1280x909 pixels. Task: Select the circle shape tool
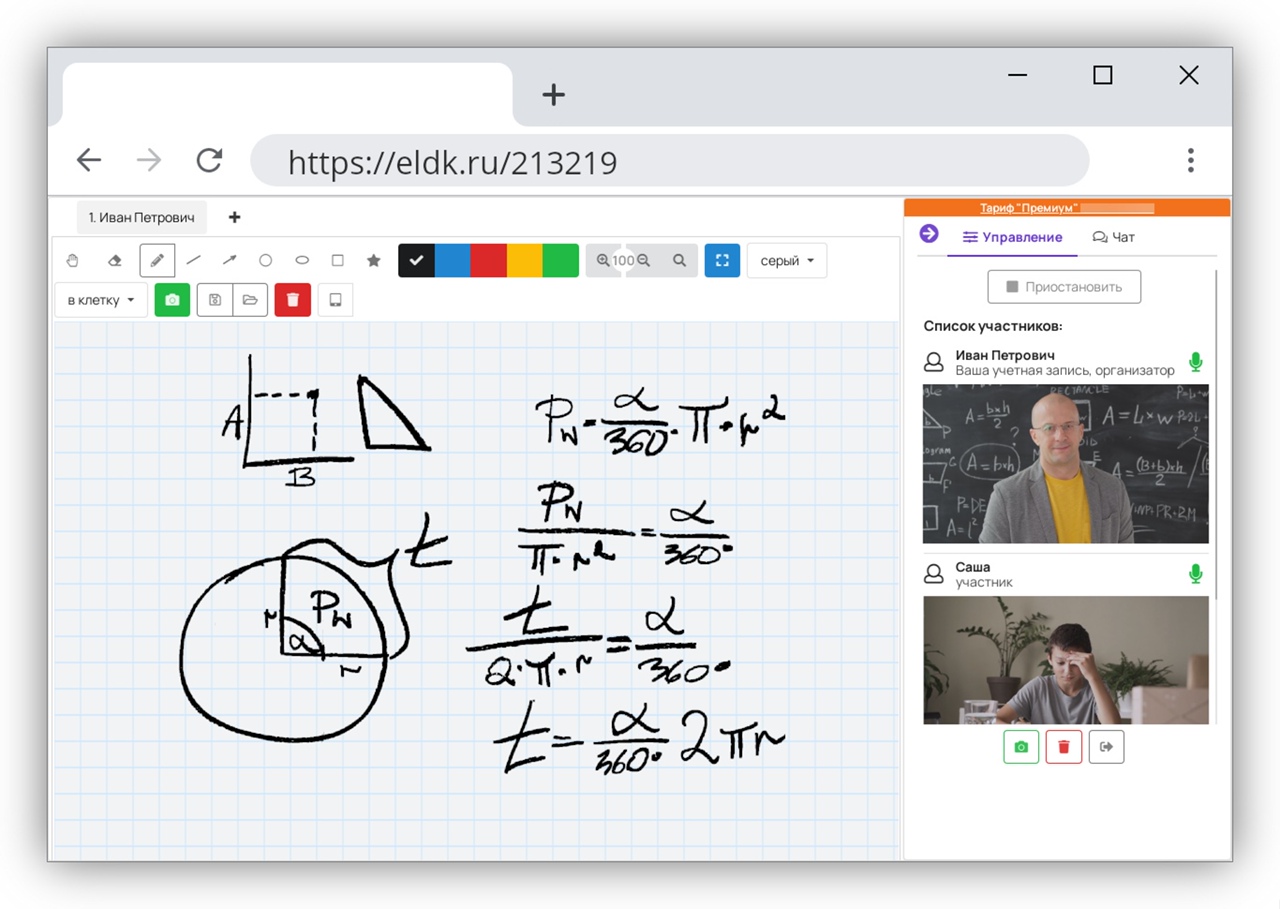[265, 260]
